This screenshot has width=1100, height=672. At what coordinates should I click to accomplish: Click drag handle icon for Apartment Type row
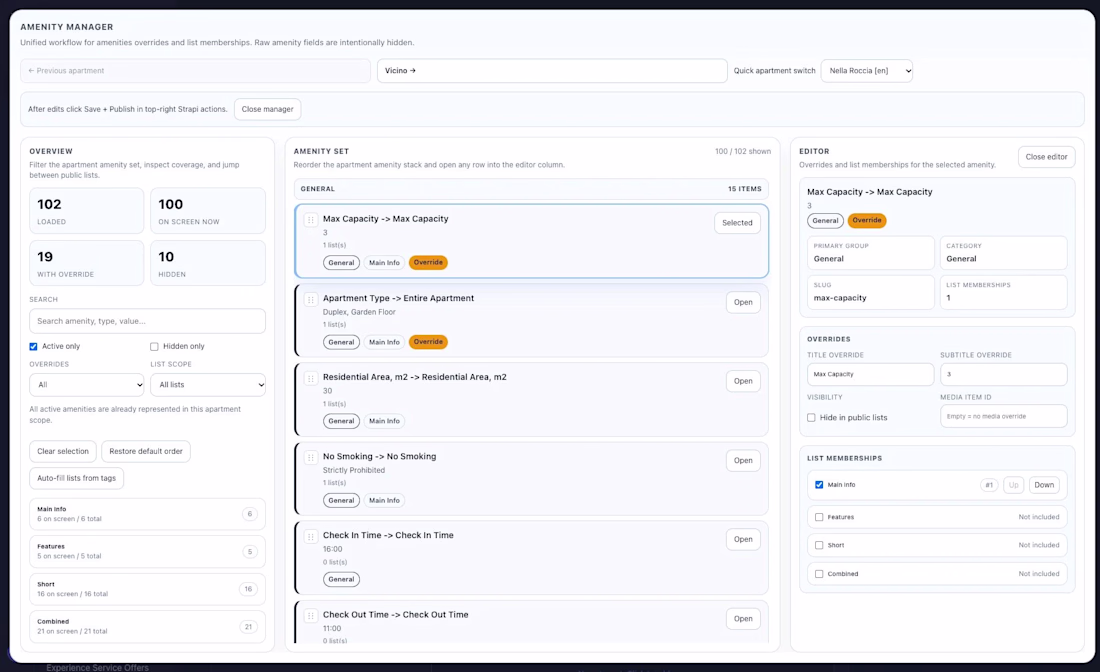pyautogui.click(x=310, y=300)
